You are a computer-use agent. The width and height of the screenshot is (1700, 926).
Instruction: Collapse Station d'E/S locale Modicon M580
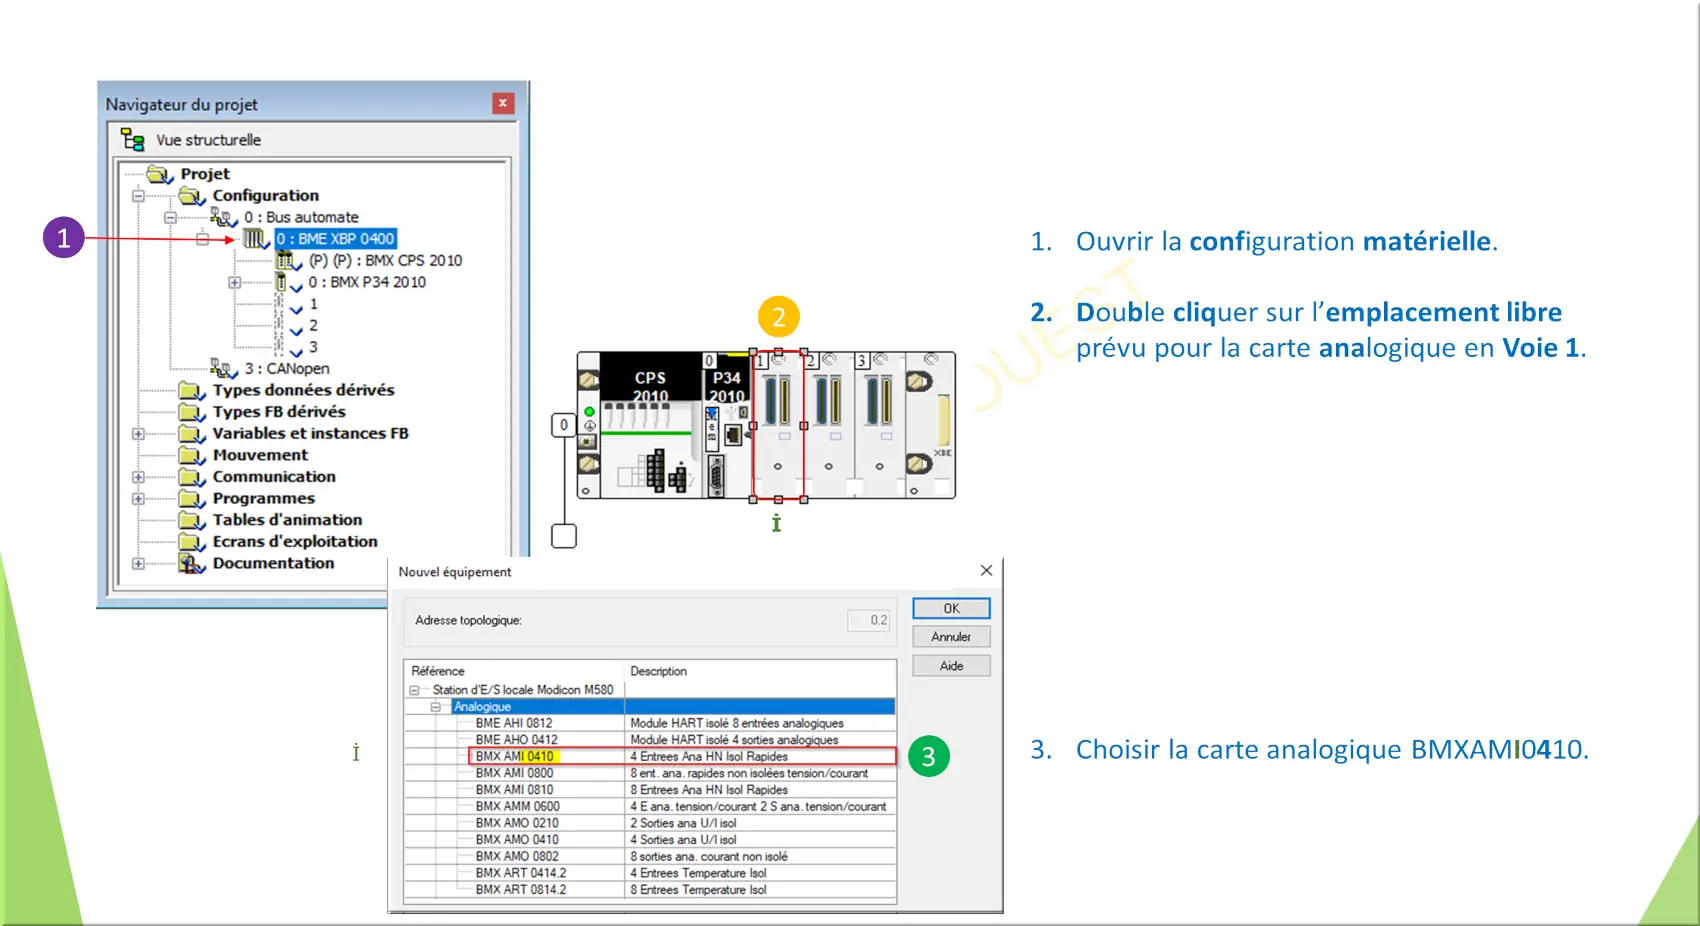(414, 690)
